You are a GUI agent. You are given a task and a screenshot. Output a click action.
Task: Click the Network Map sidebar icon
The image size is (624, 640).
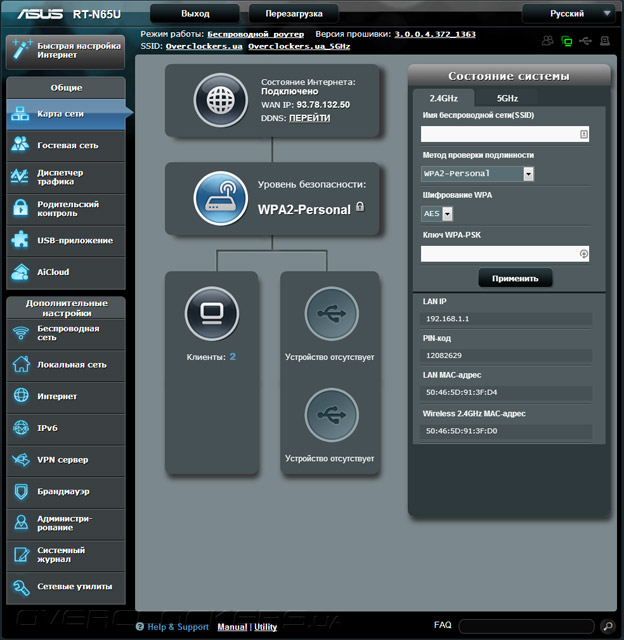20,114
